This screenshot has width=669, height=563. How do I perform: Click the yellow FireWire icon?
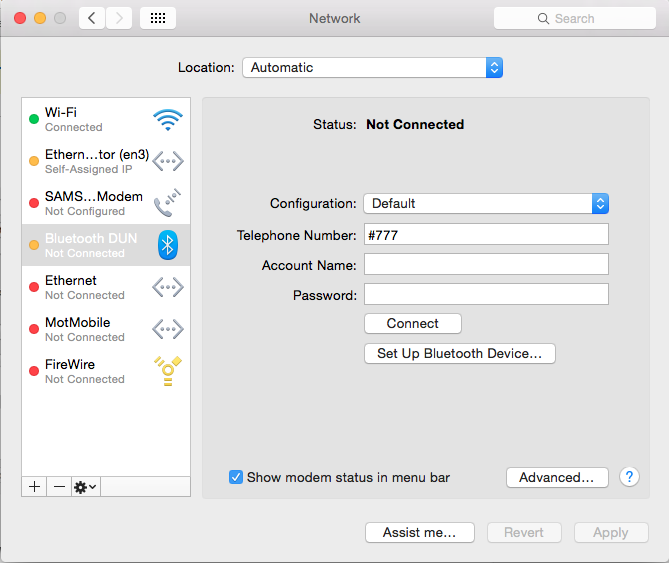168,371
